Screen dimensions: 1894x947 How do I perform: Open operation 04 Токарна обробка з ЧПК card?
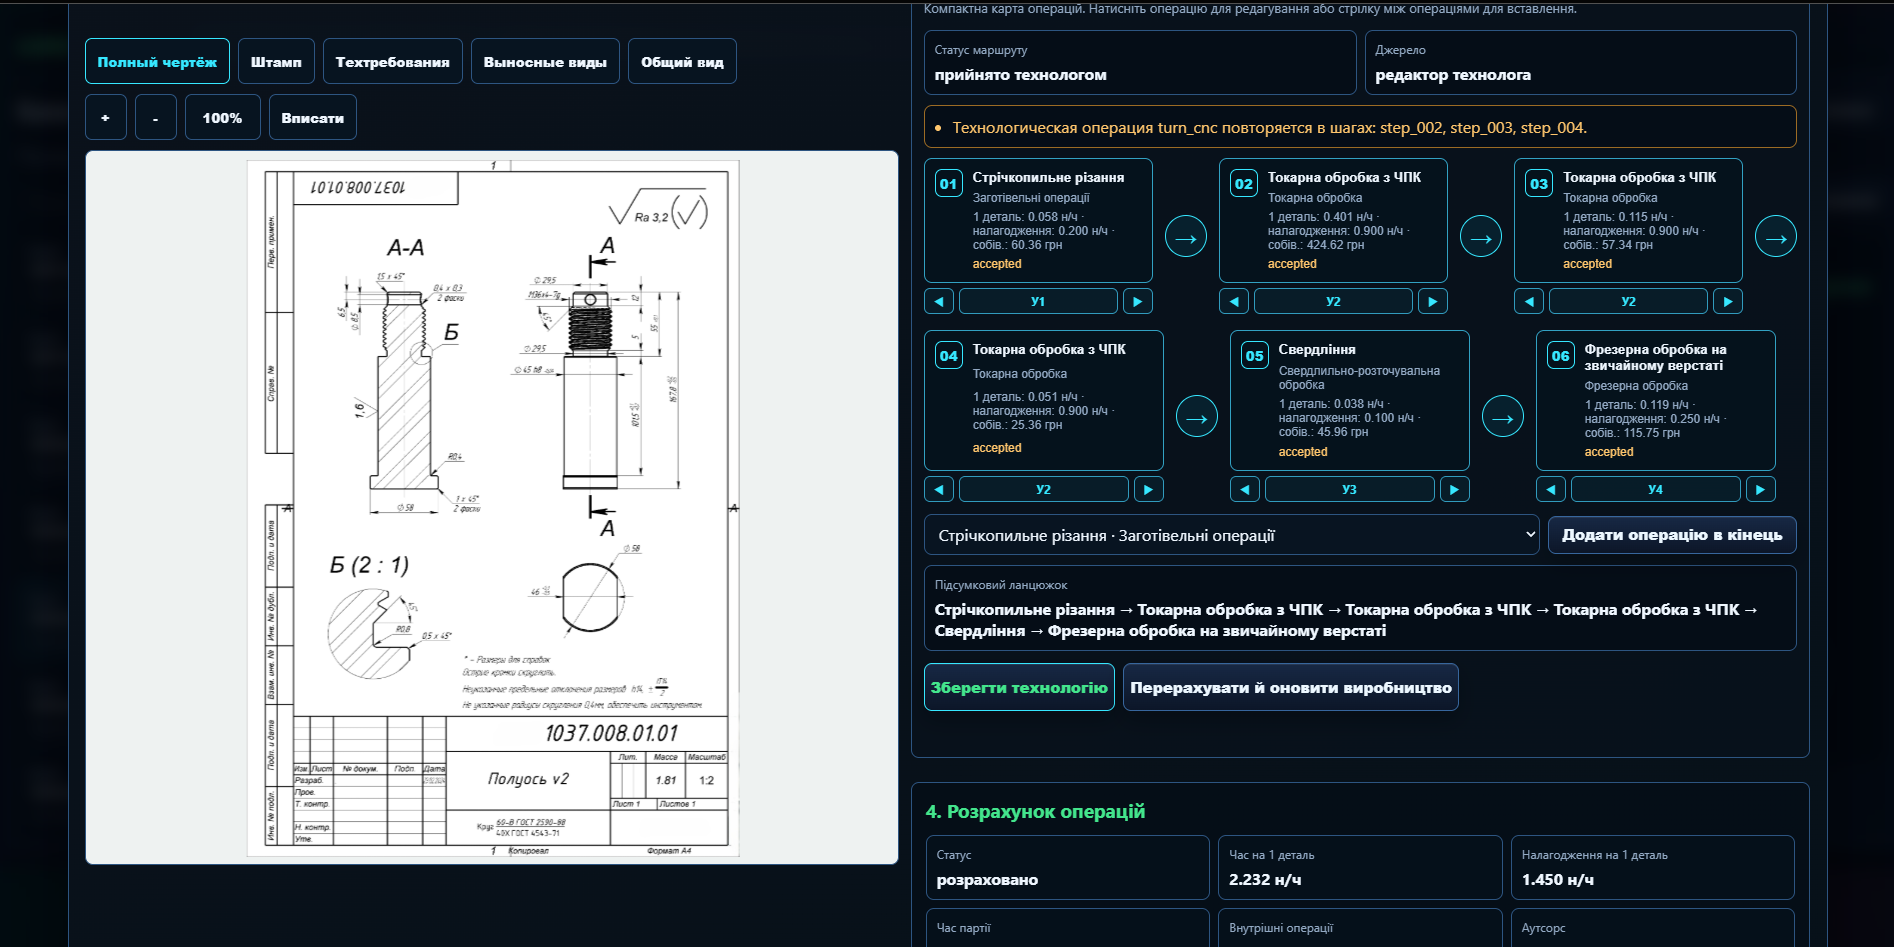point(1043,400)
